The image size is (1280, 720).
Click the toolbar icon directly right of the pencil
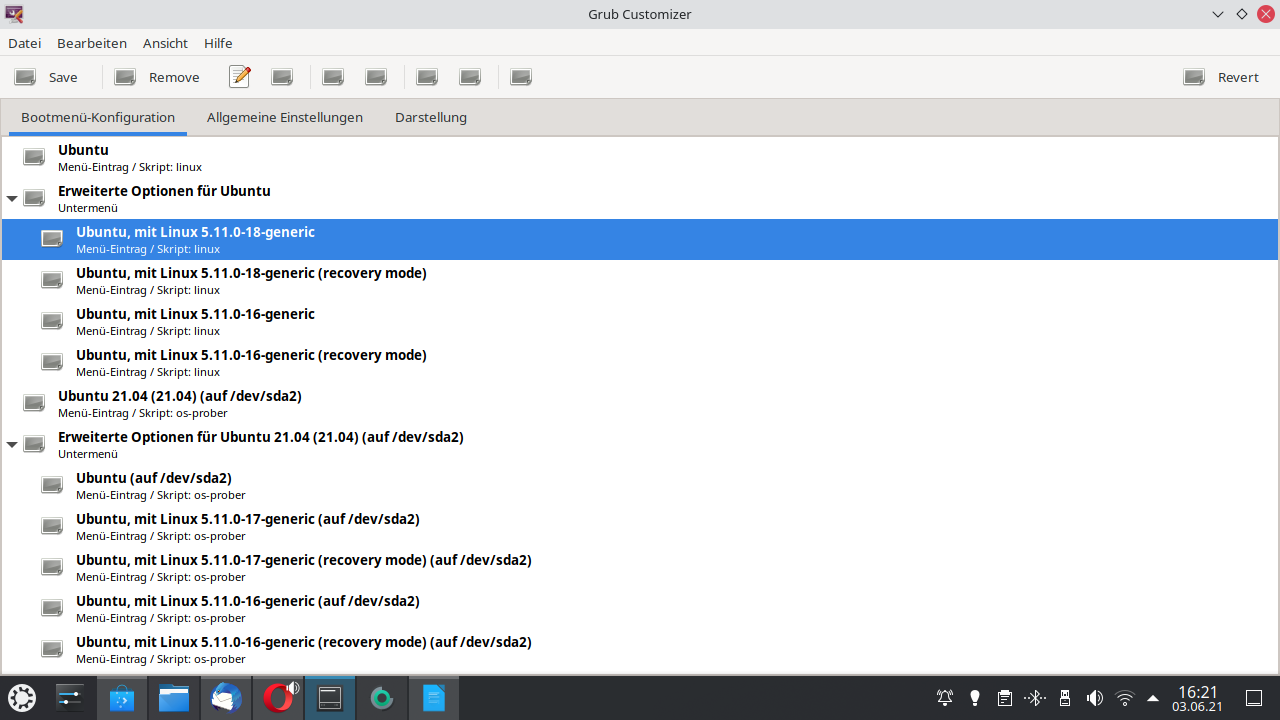pos(282,77)
